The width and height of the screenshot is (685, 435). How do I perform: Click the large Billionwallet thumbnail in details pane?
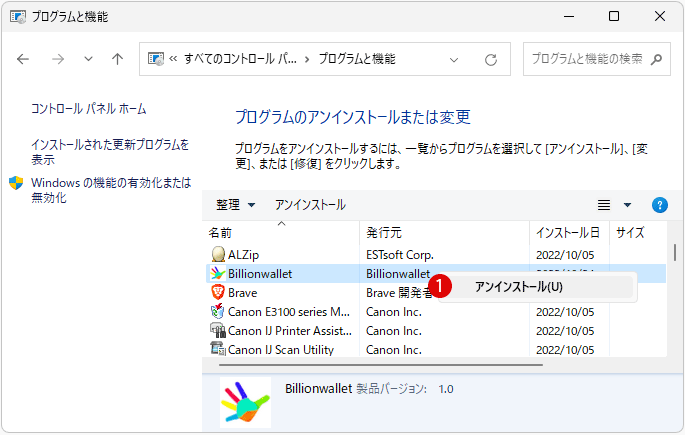click(245, 403)
